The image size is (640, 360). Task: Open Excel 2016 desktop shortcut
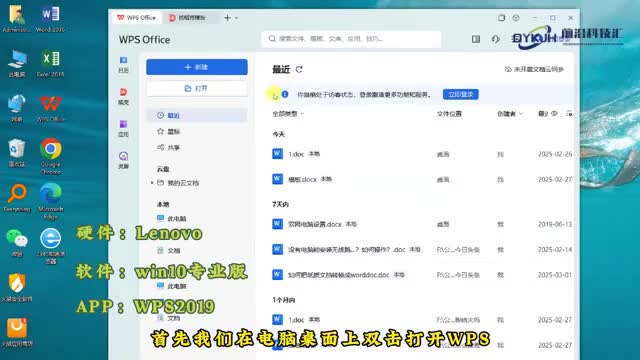click(50, 64)
